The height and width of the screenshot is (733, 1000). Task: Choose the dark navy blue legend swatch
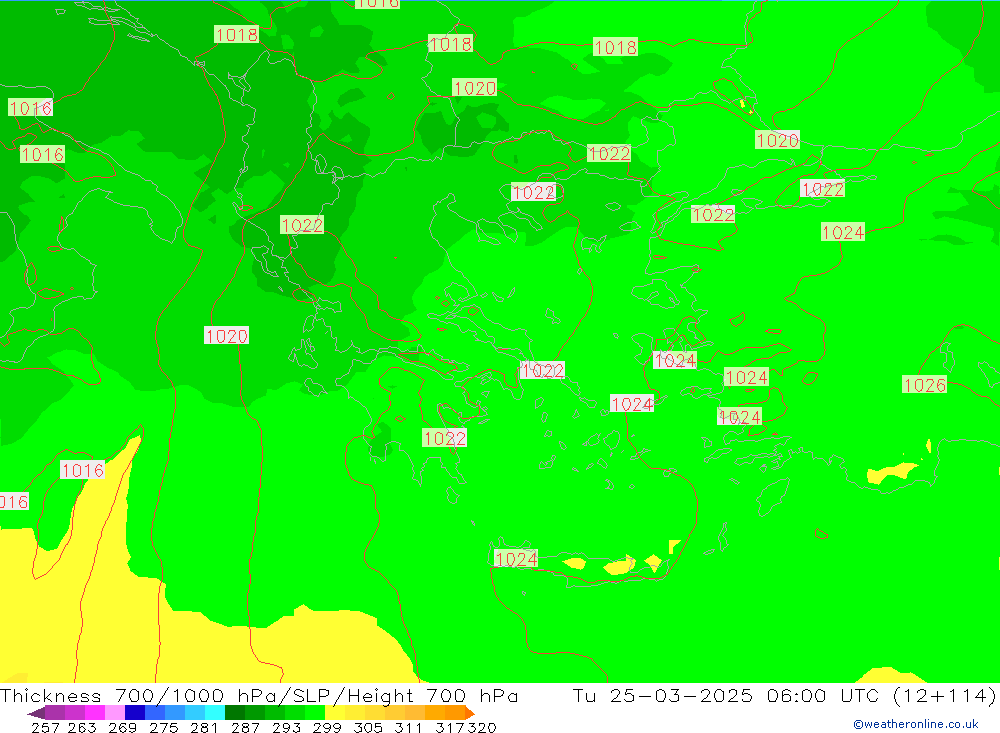click(135, 713)
